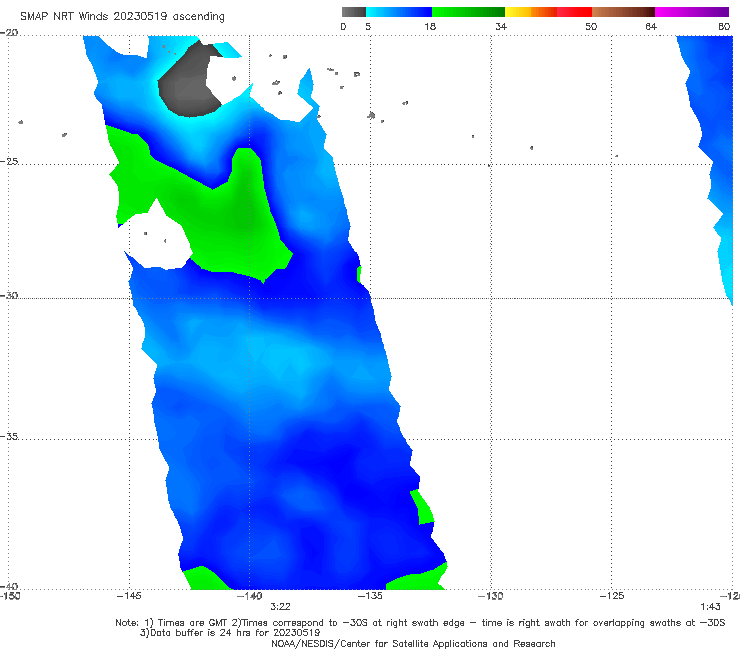Screen dimensions: 740x650
Task: Click the cyan-to-blue segment of the color bar
Action: 399,12
